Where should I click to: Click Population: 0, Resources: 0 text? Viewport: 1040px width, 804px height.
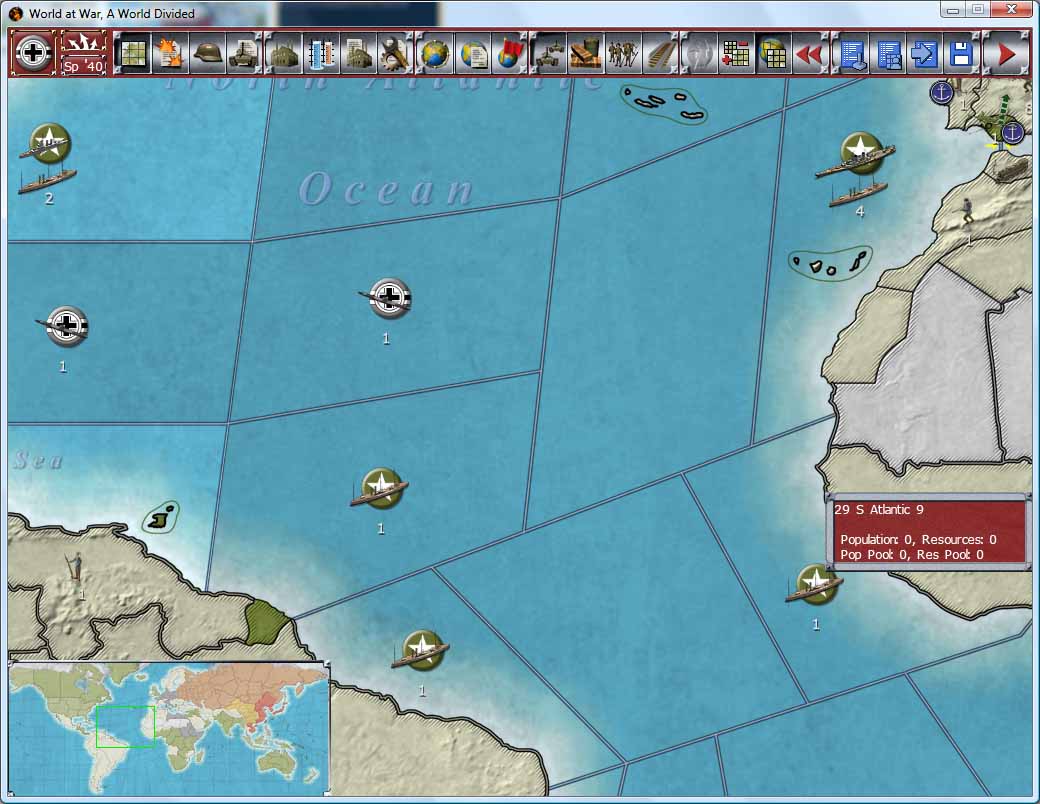918,539
